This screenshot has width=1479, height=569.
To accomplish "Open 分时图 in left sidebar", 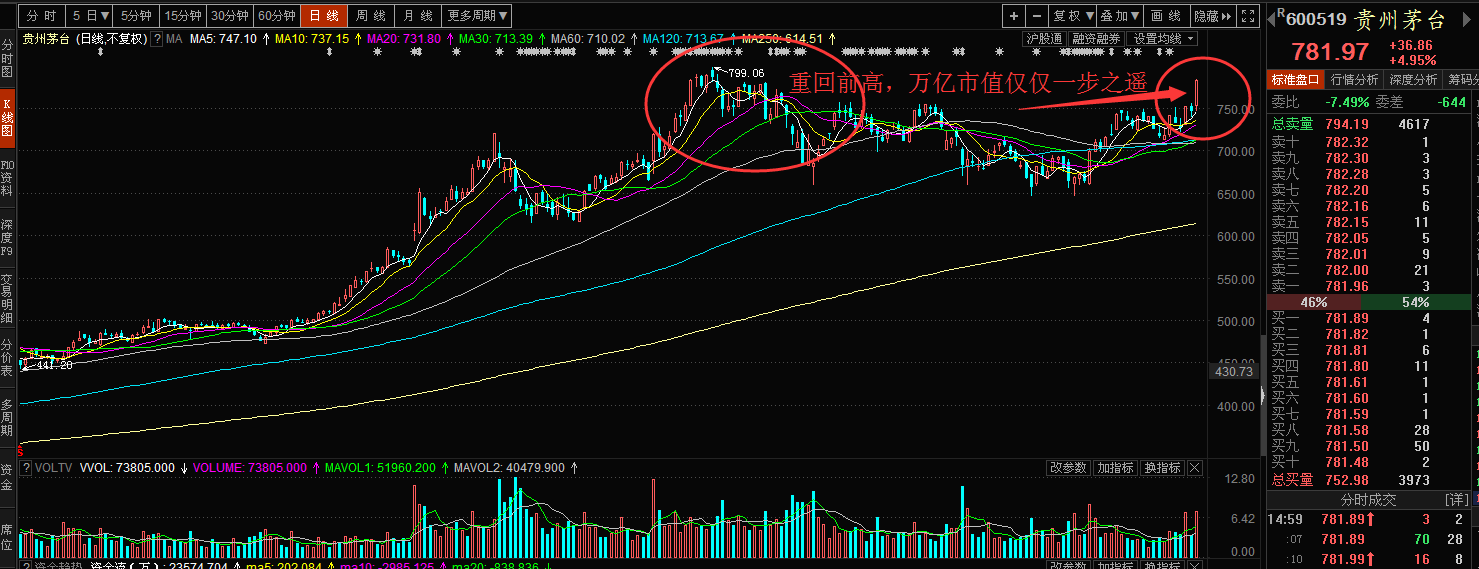I will pos(7,59).
